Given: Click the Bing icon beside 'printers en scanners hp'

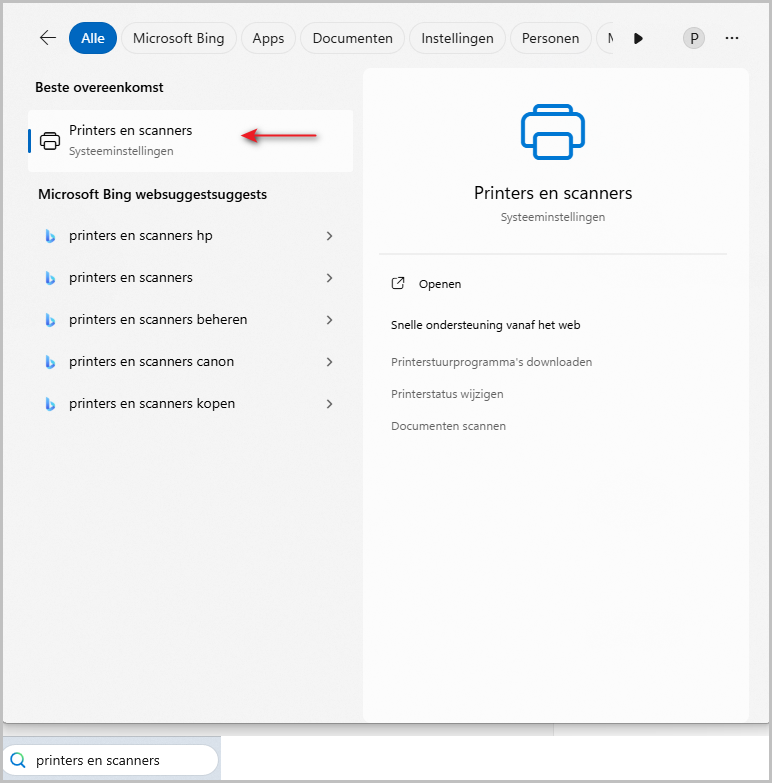Looking at the screenshot, I should (x=50, y=236).
